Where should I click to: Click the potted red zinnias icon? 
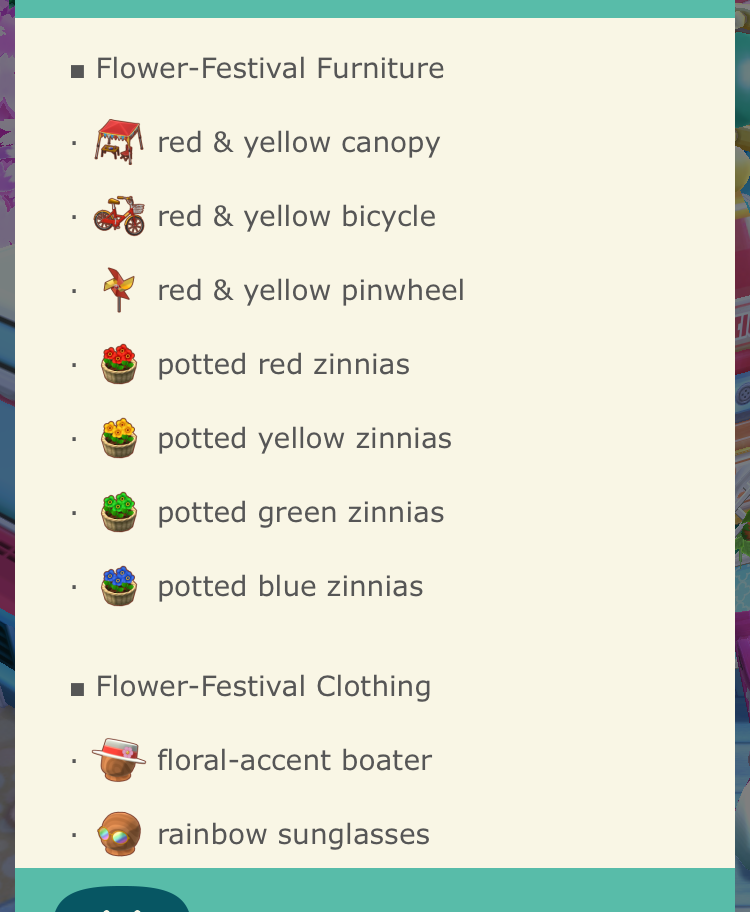[119, 364]
